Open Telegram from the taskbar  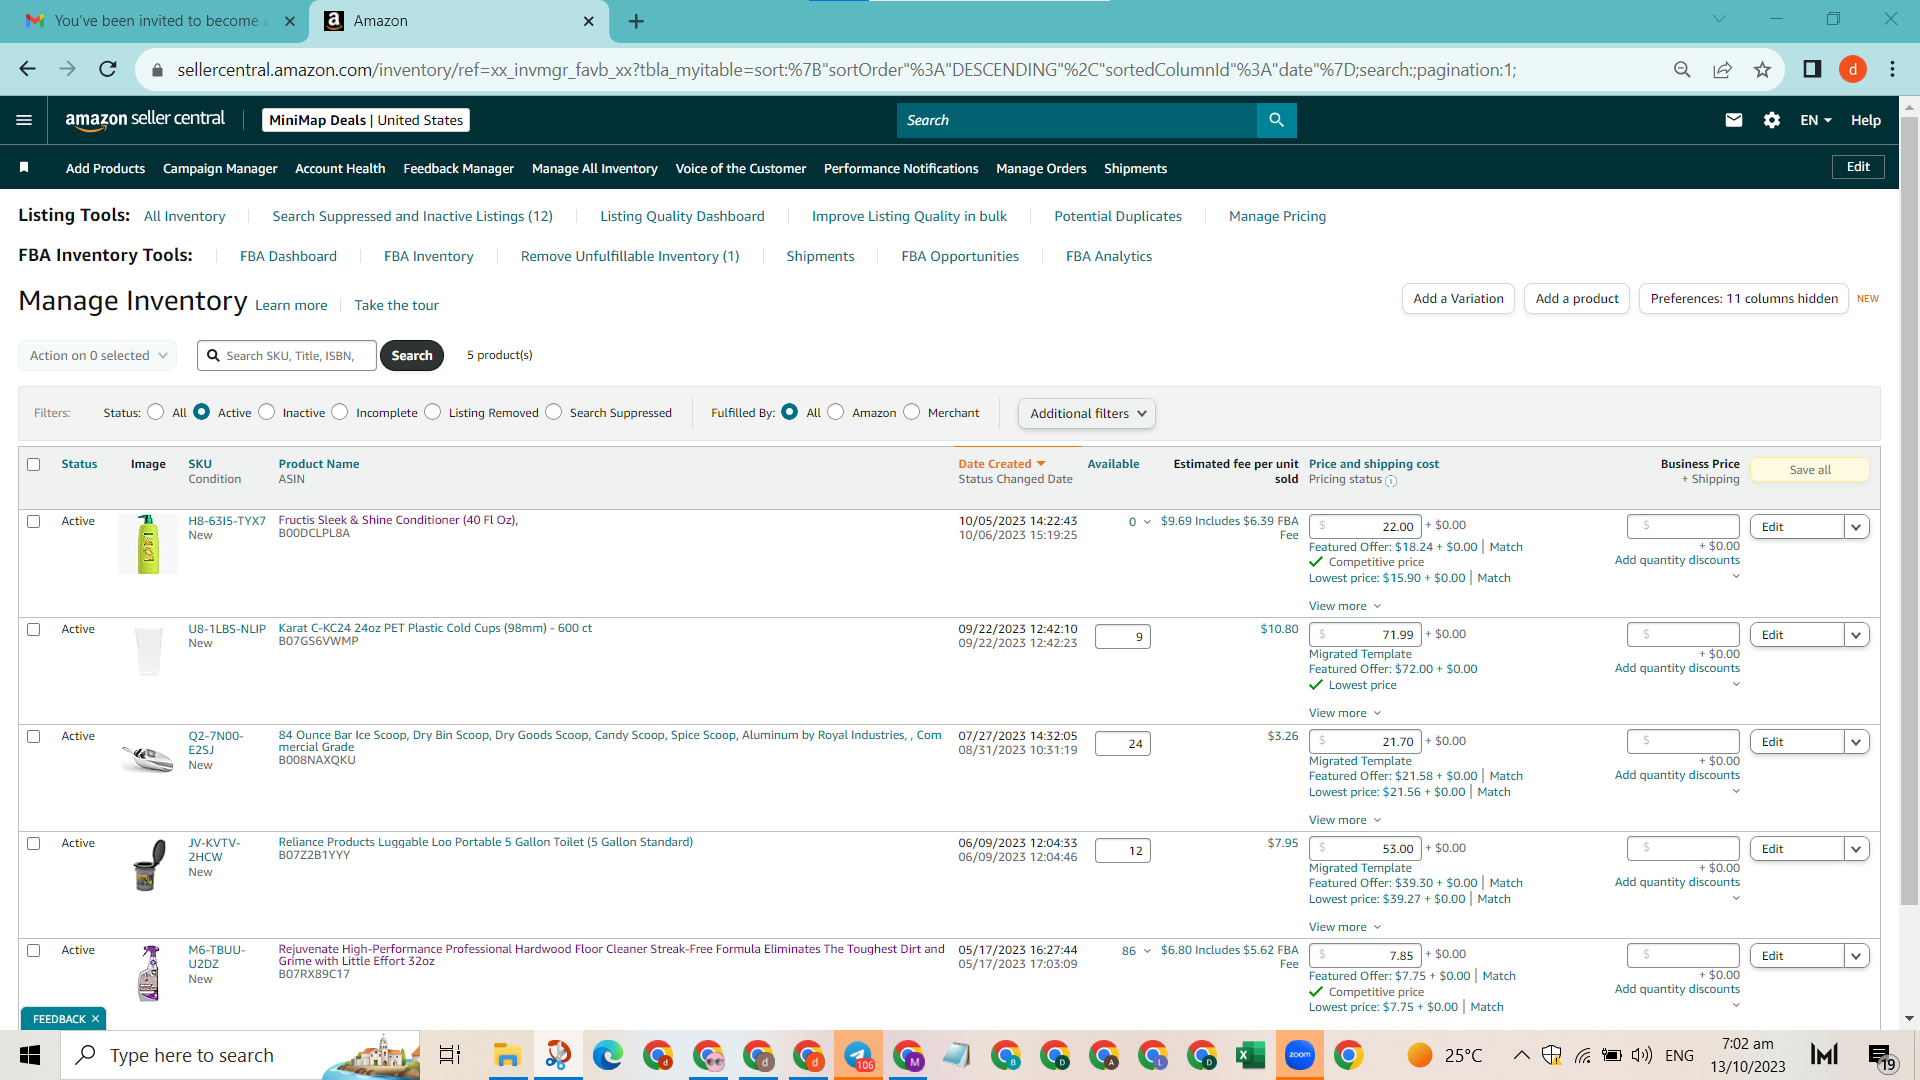[858, 1055]
